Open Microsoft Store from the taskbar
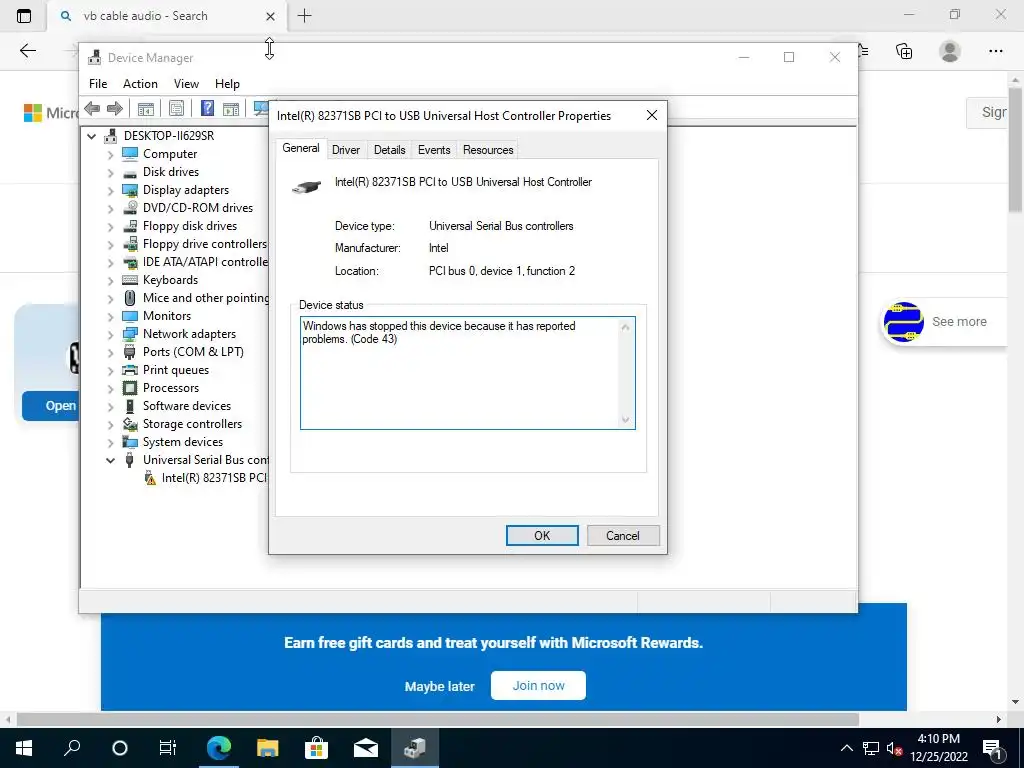This screenshot has height=768, width=1024. 316,748
